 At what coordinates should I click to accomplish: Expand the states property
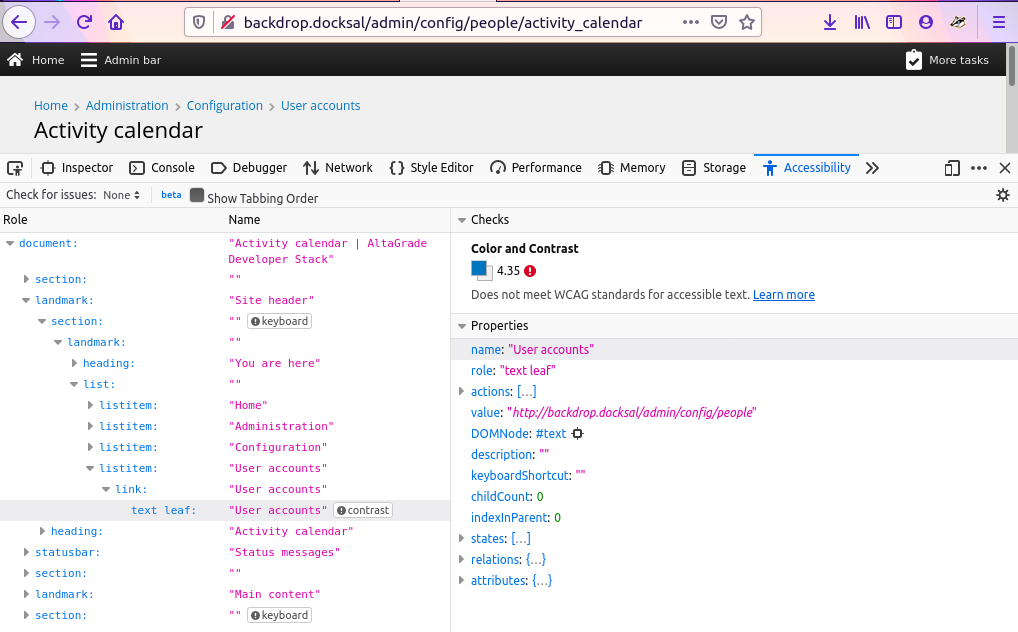(x=462, y=538)
